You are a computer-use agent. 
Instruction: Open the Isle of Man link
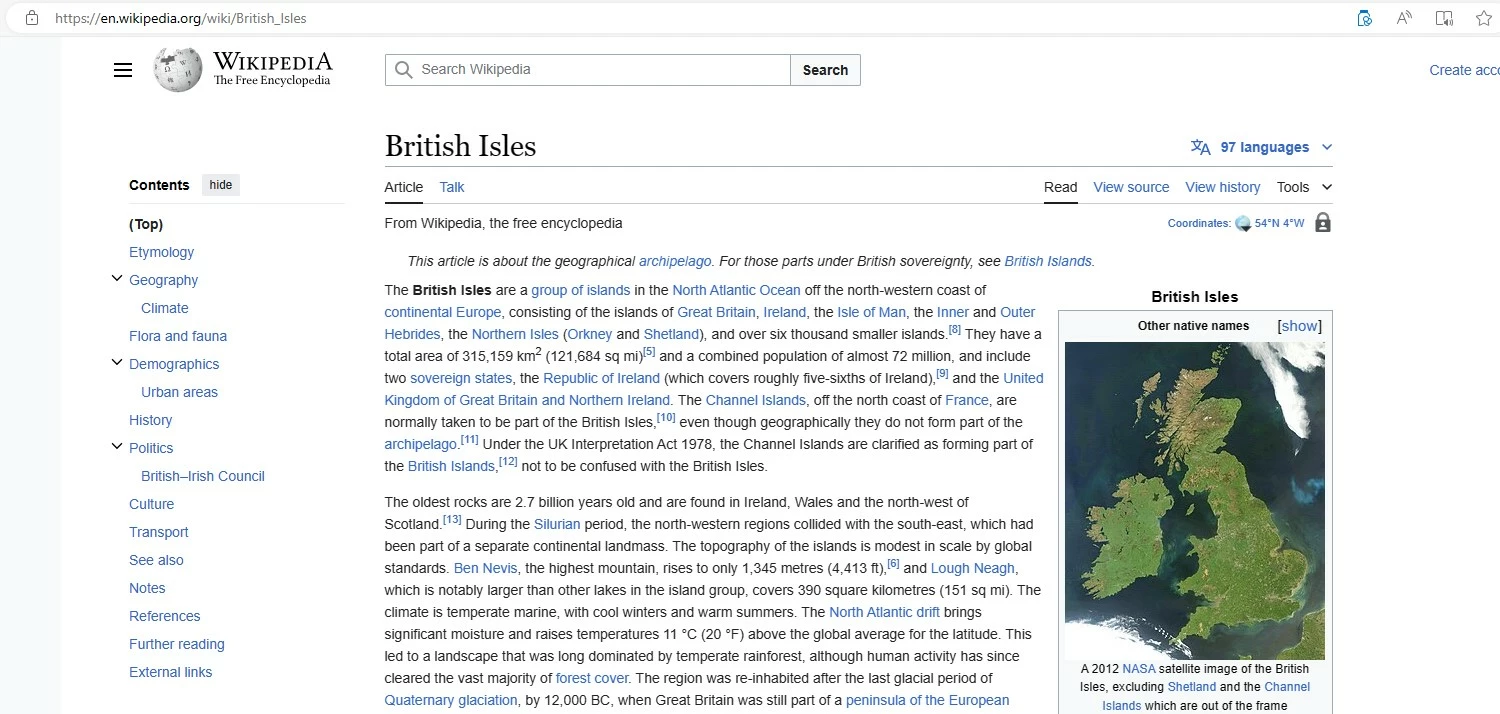[x=871, y=312]
